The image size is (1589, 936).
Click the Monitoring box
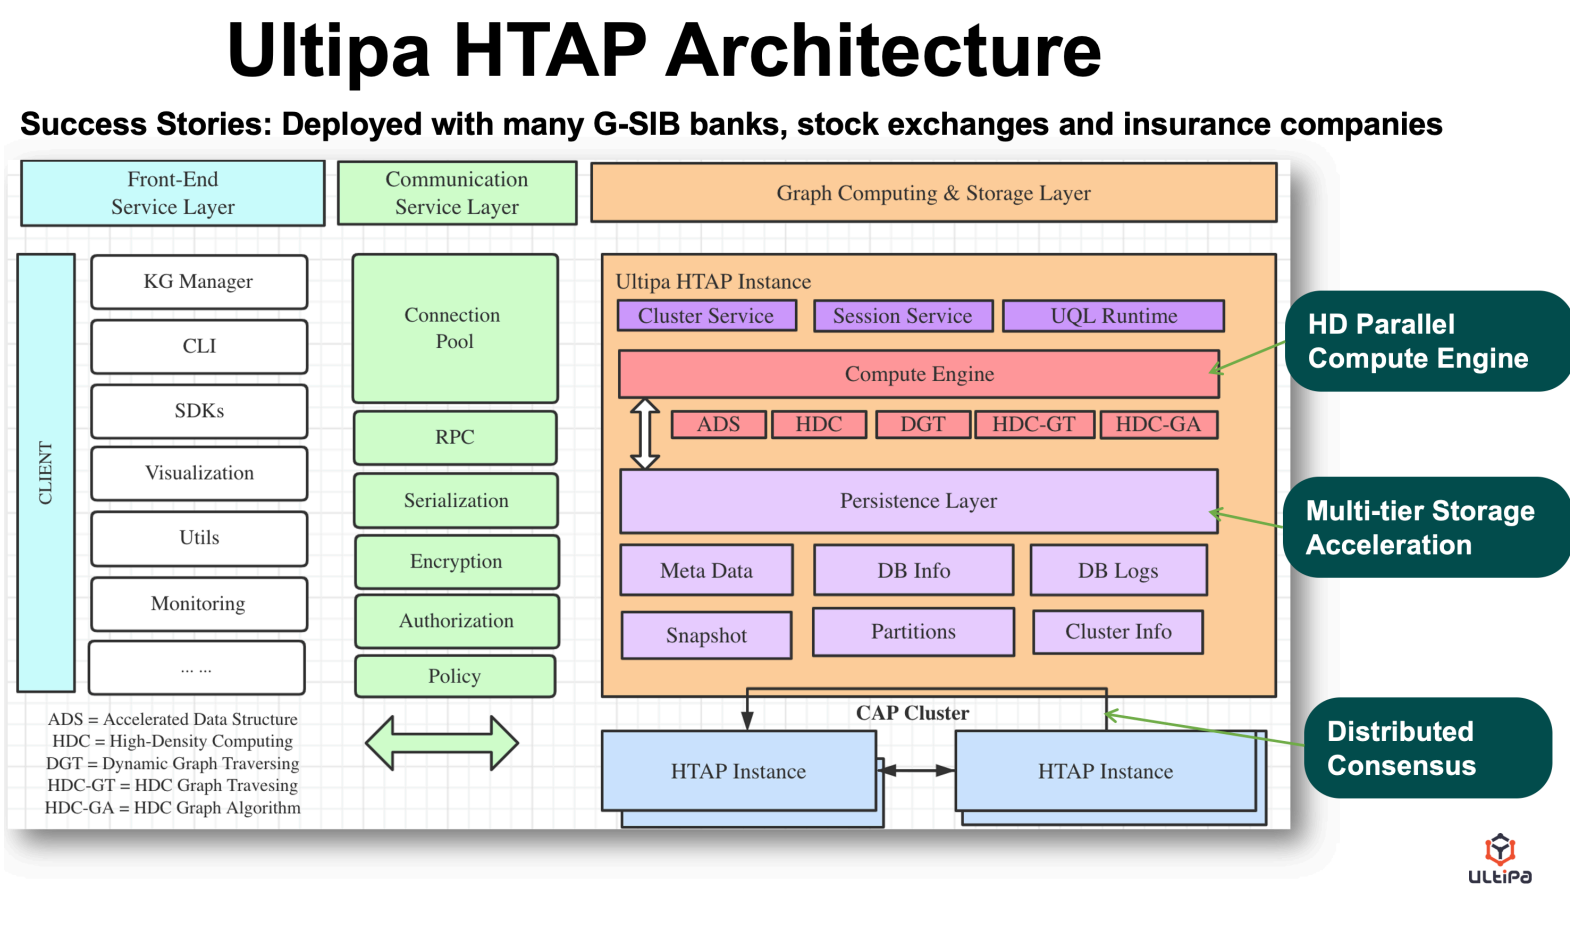point(199,604)
